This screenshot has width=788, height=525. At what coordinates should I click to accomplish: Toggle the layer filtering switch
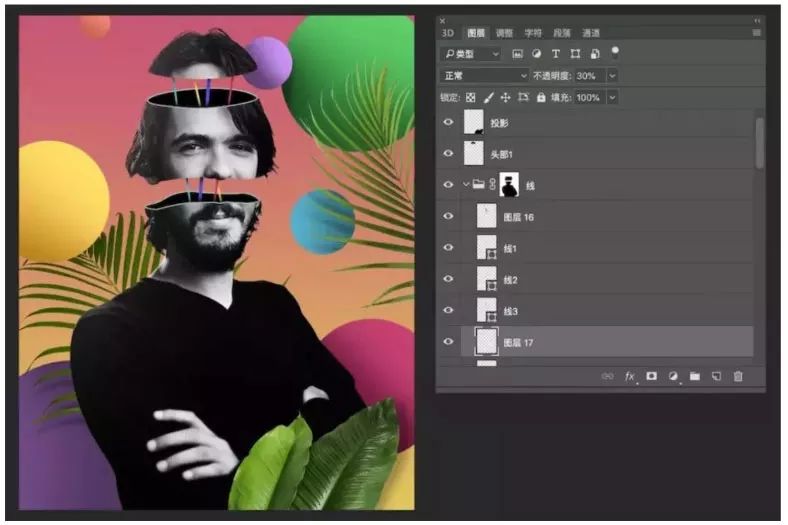pyautogui.click(x=615, y=52)
